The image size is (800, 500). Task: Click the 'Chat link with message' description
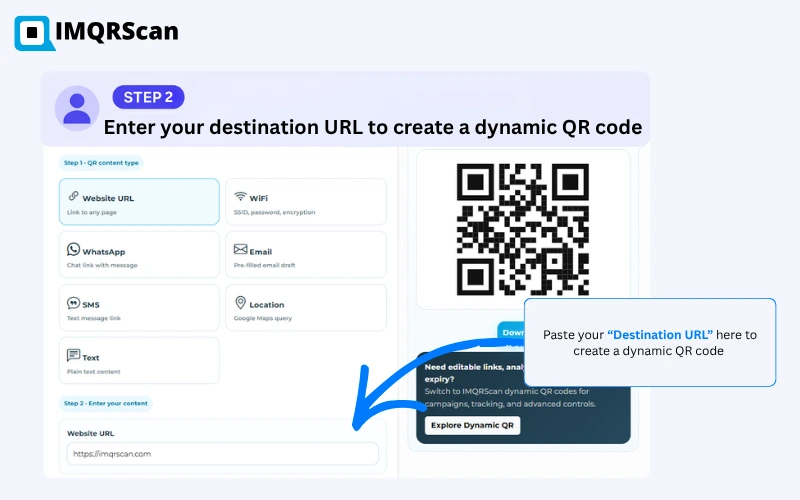click(102, 265)
